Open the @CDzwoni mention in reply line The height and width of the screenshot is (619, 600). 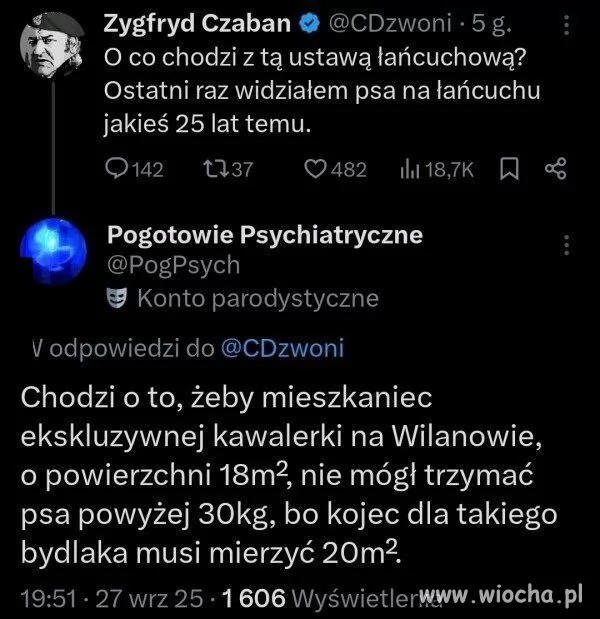click(280, 348)
